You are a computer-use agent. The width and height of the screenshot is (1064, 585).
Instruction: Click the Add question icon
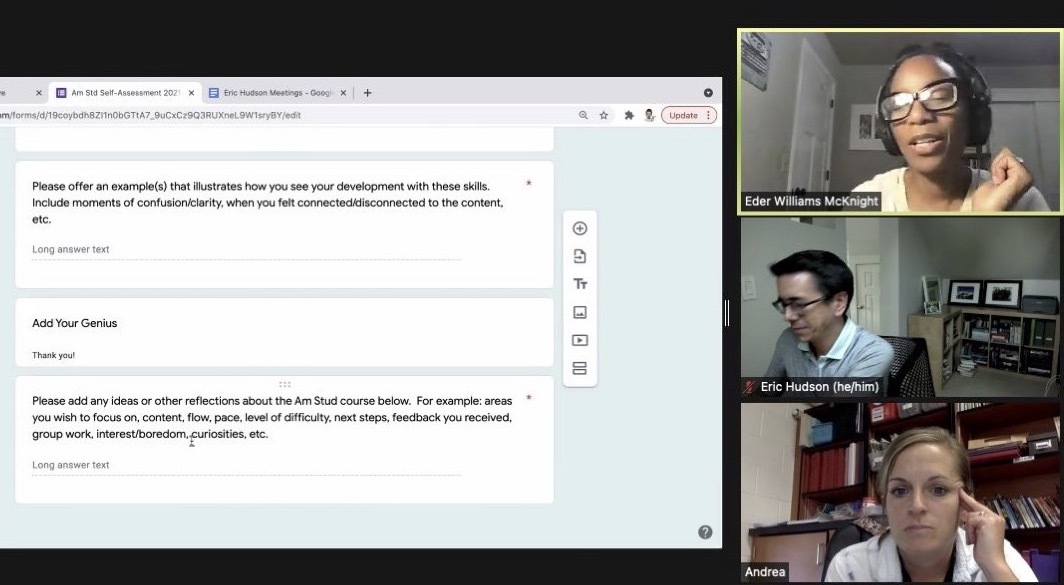[x=579, y=228]
